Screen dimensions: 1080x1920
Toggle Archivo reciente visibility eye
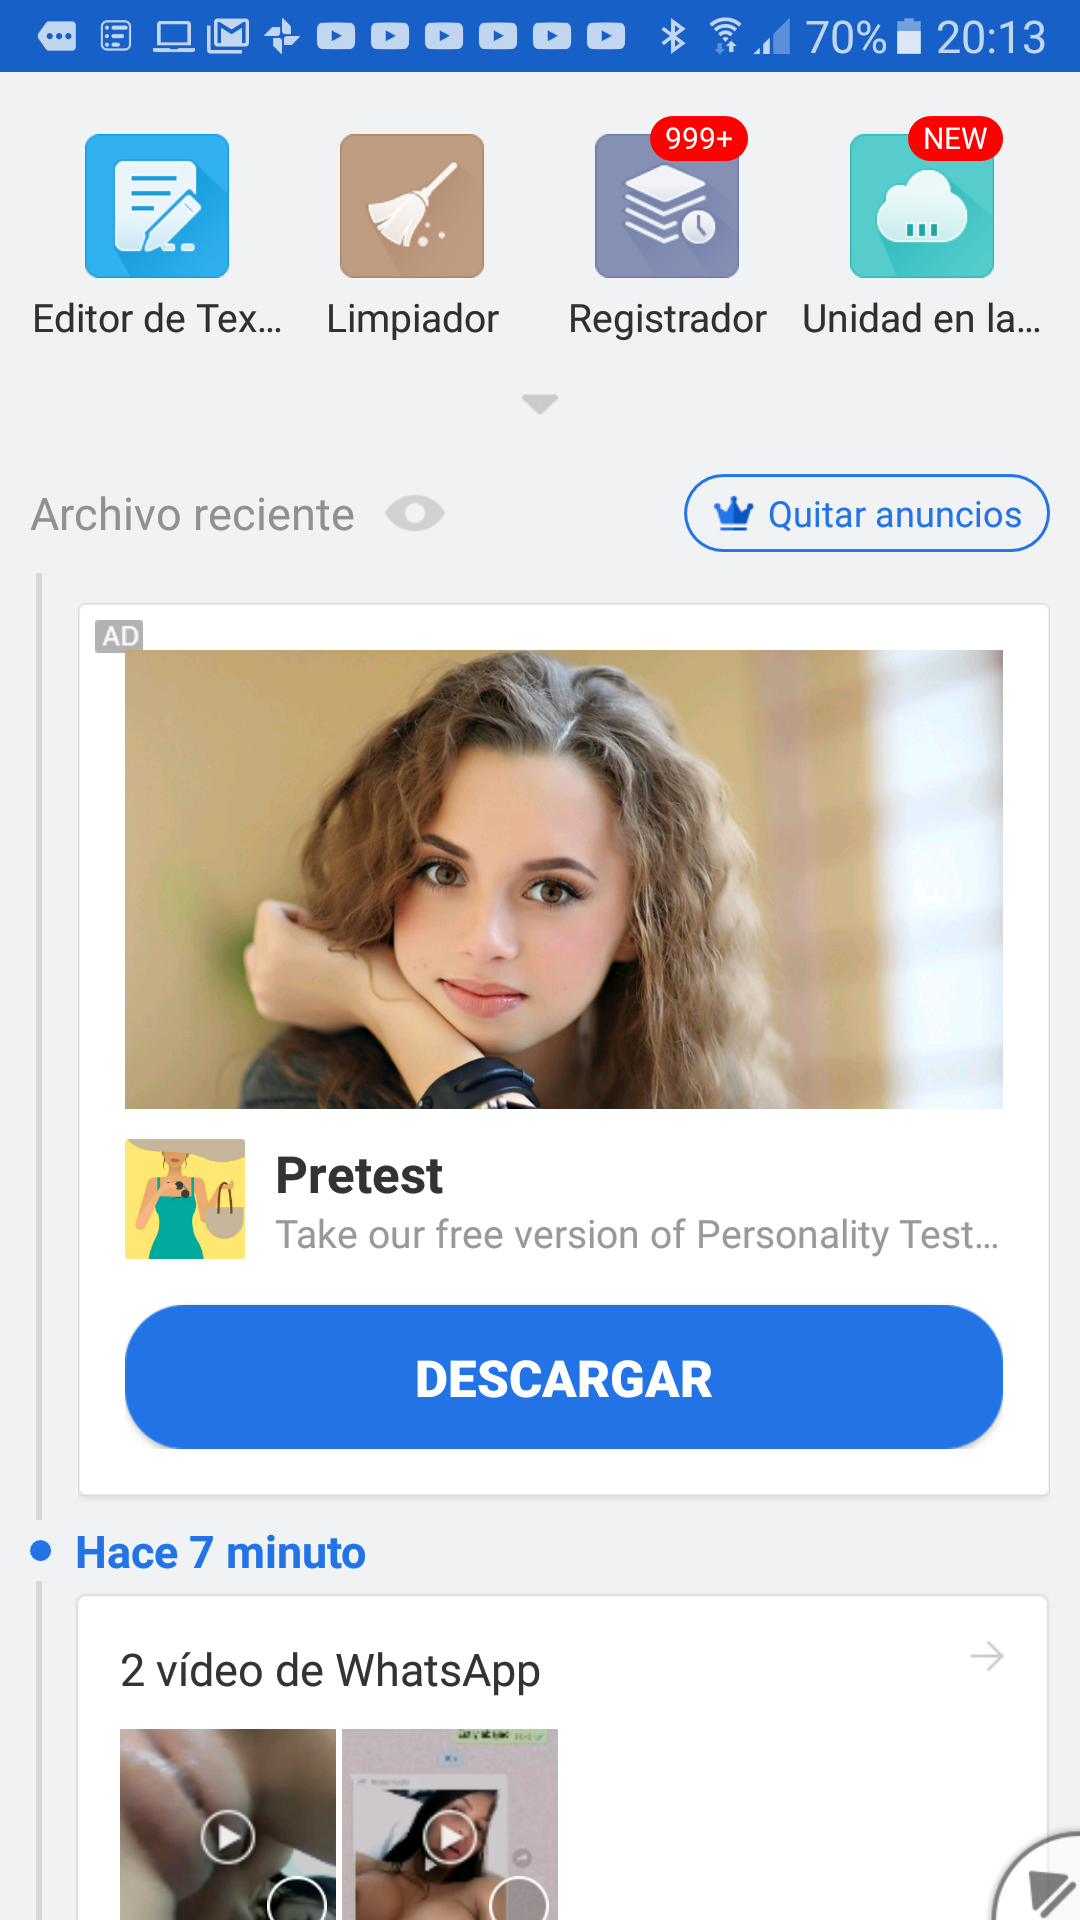click(x=415, y=514)
